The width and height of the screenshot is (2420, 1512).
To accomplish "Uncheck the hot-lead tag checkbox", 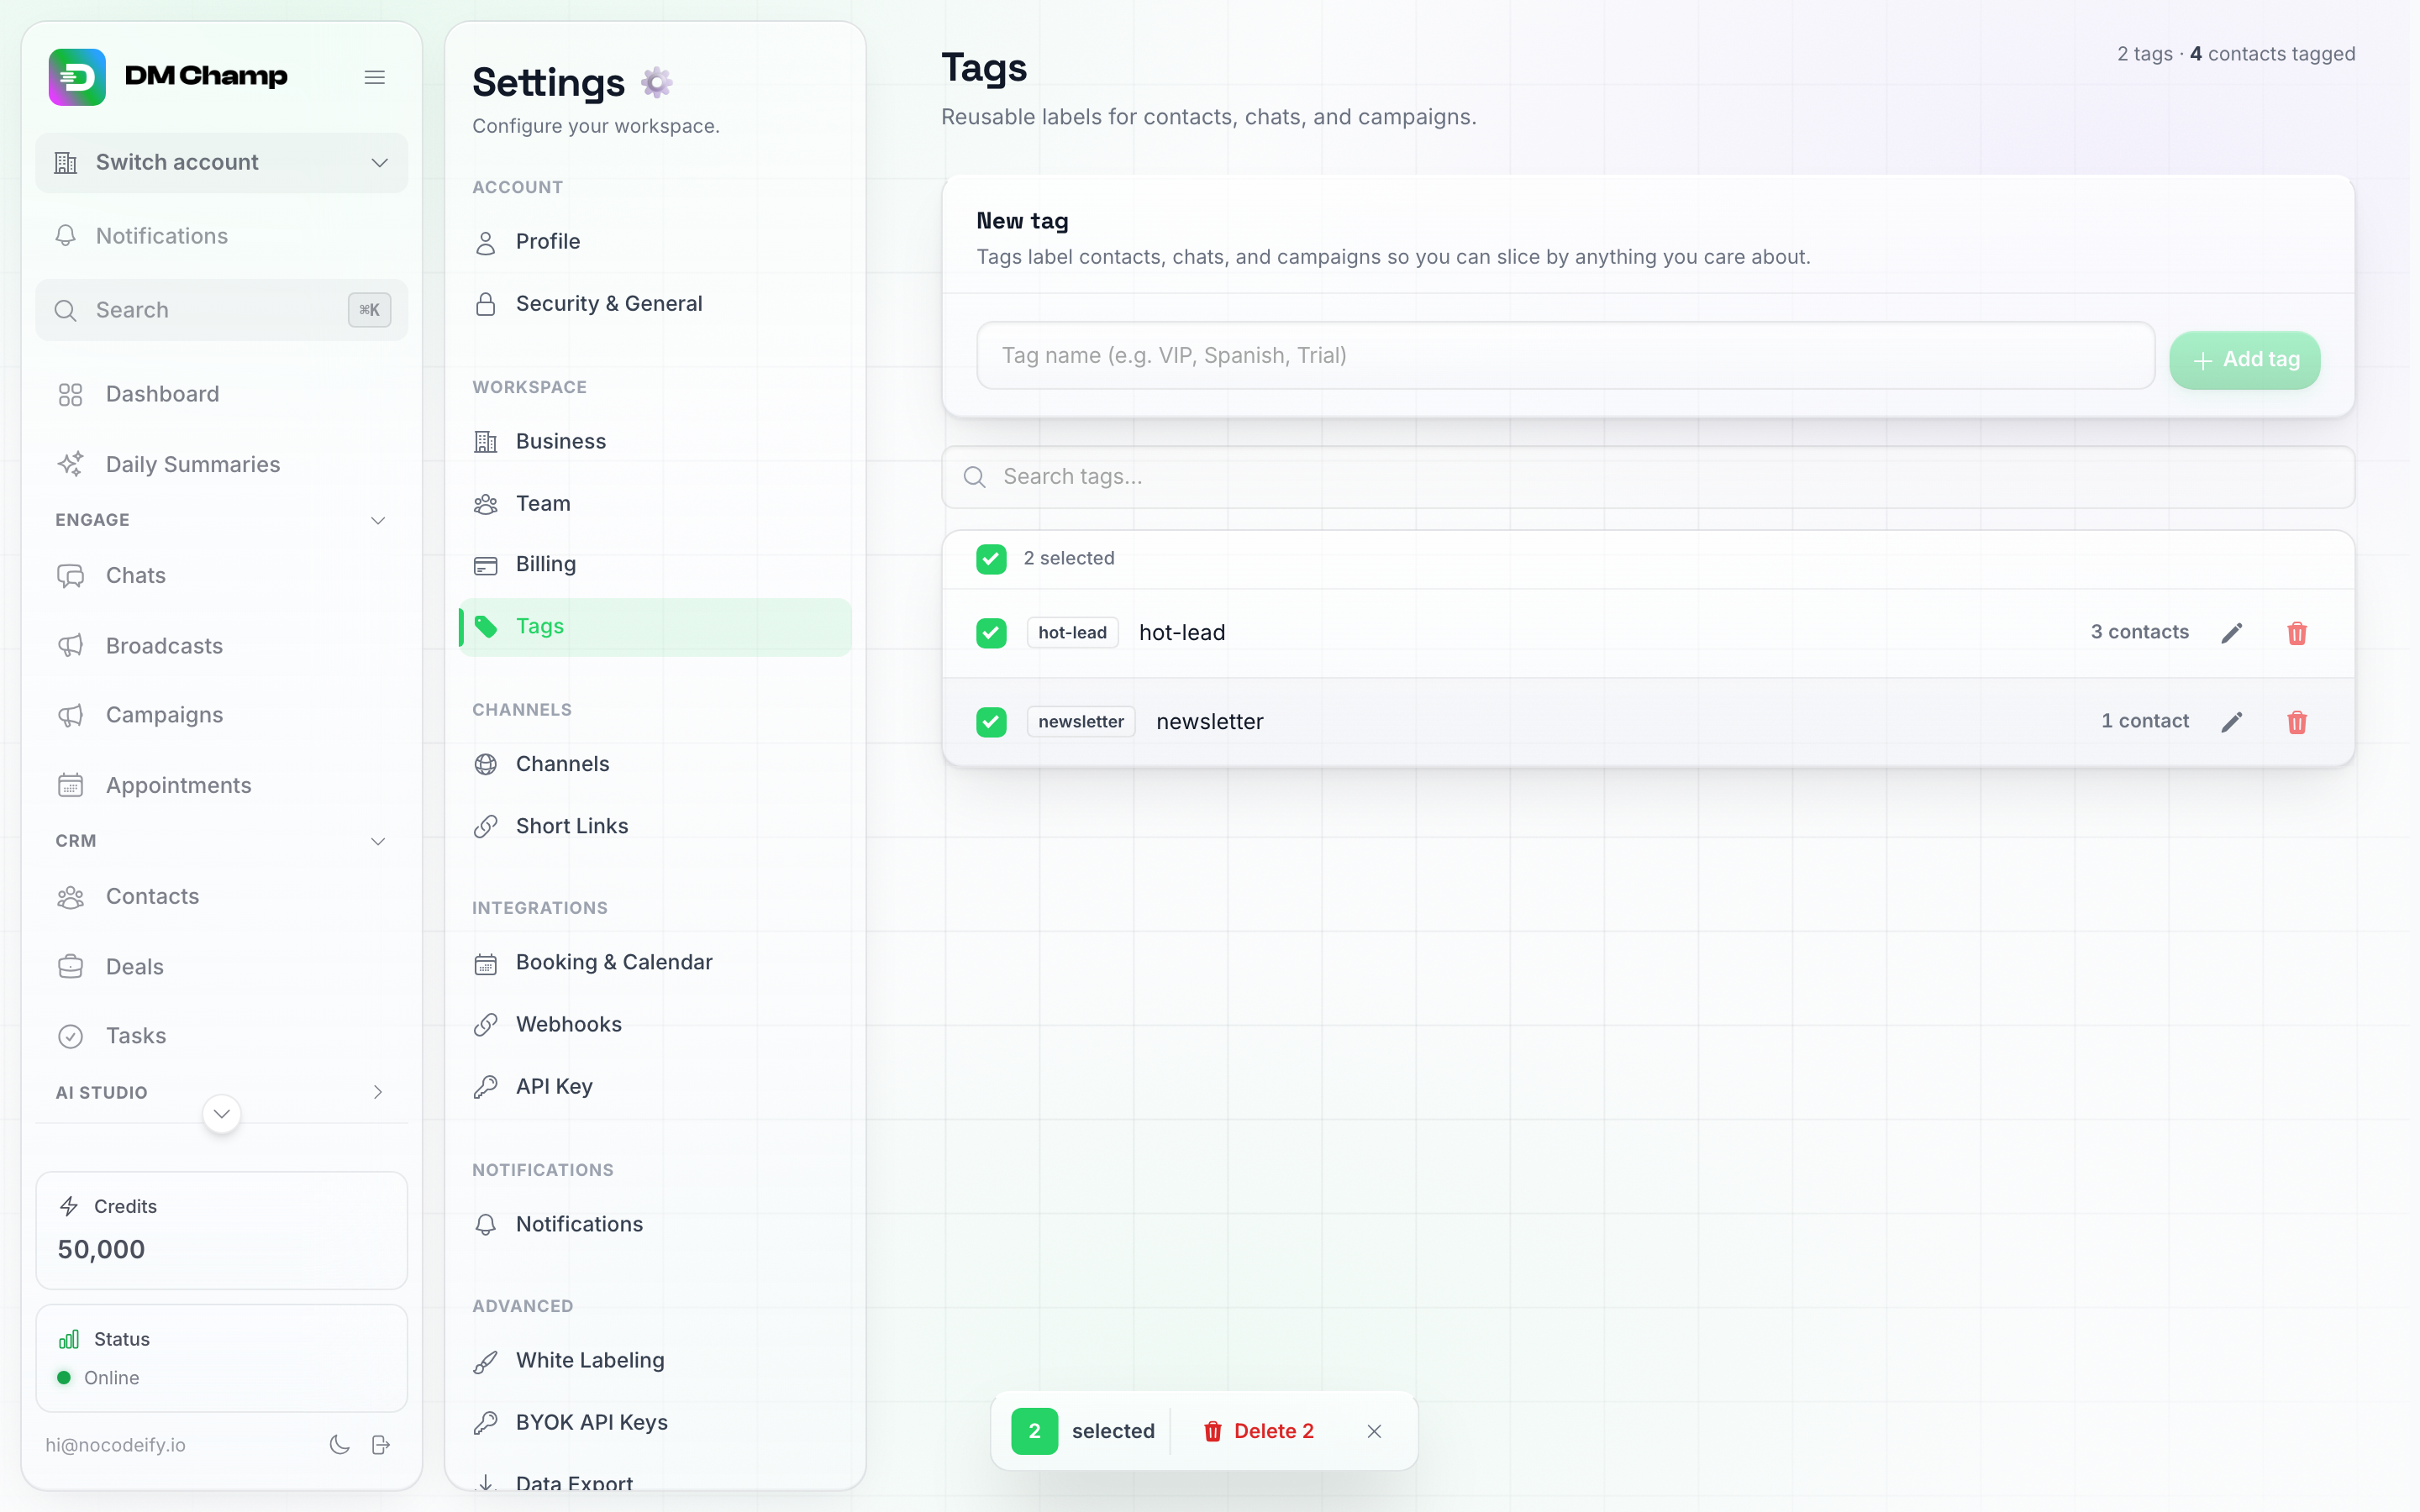I will pos(991,633).
